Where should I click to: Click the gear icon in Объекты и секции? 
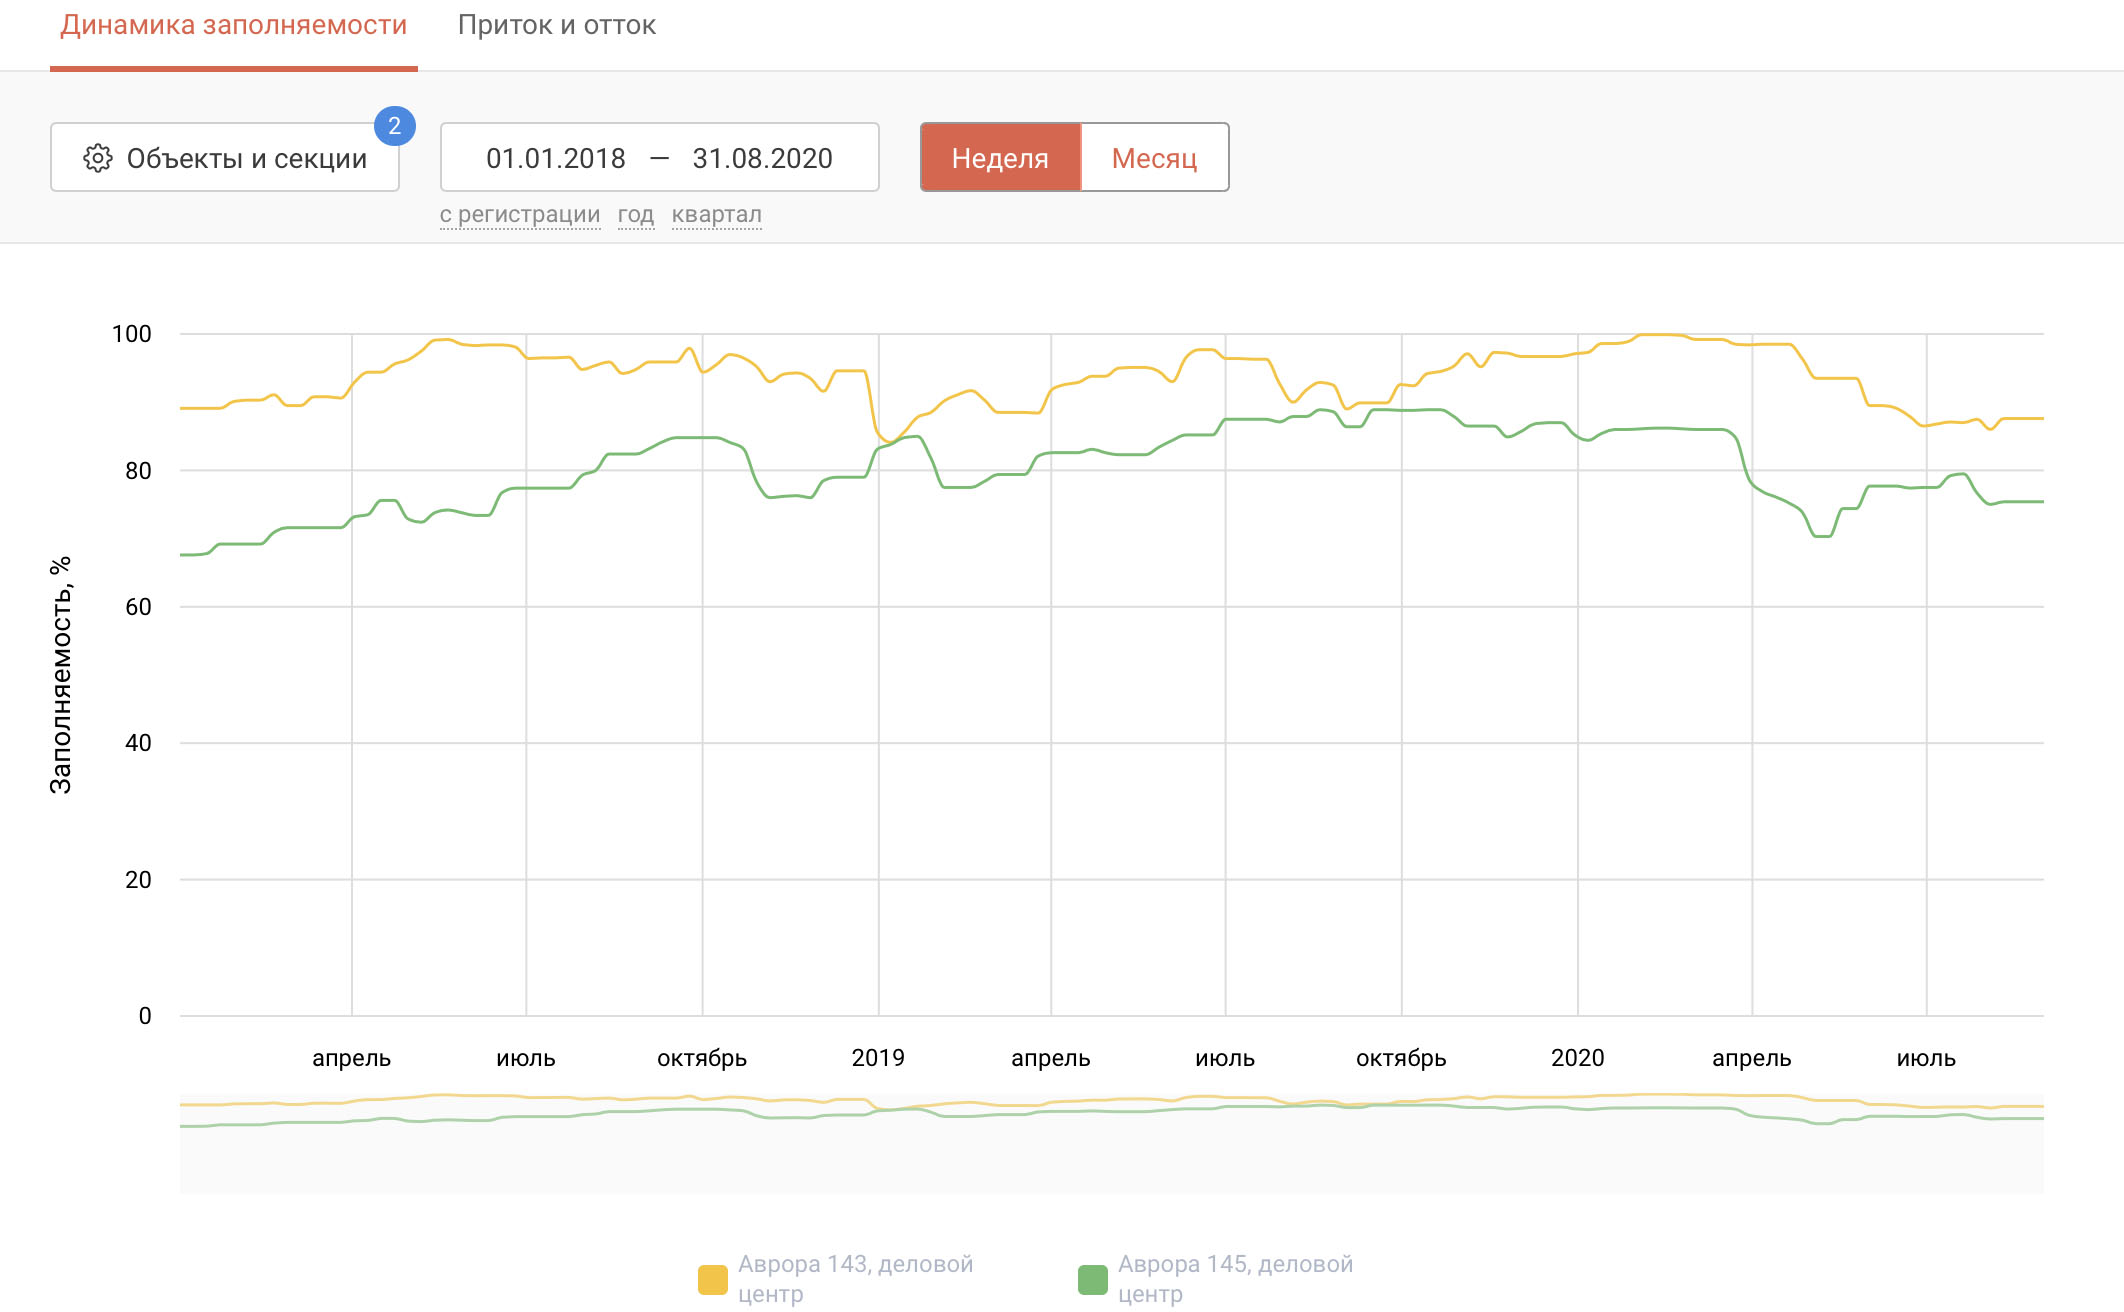point(98,158)
